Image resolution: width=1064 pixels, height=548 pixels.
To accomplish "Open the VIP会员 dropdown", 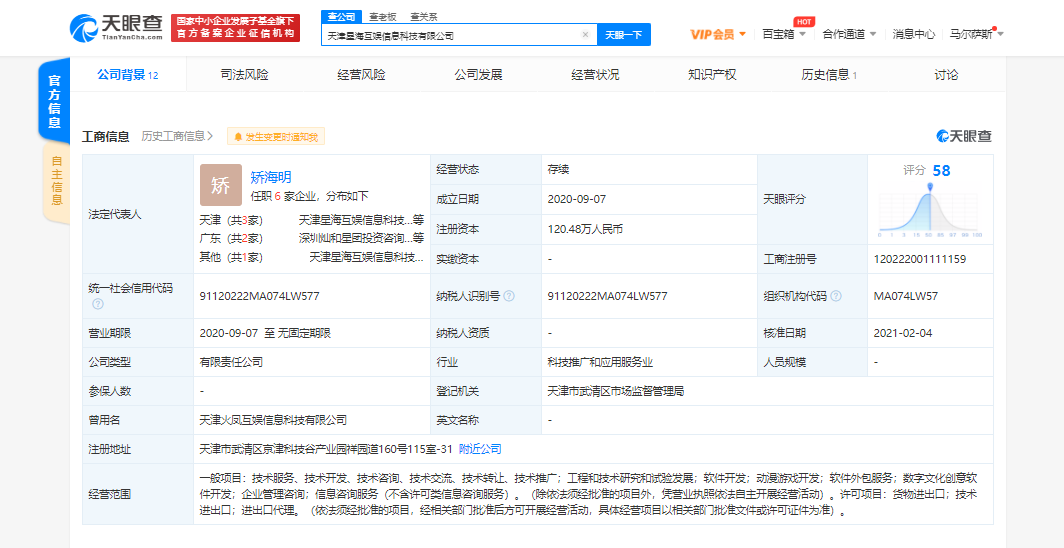I will (718, 34).
